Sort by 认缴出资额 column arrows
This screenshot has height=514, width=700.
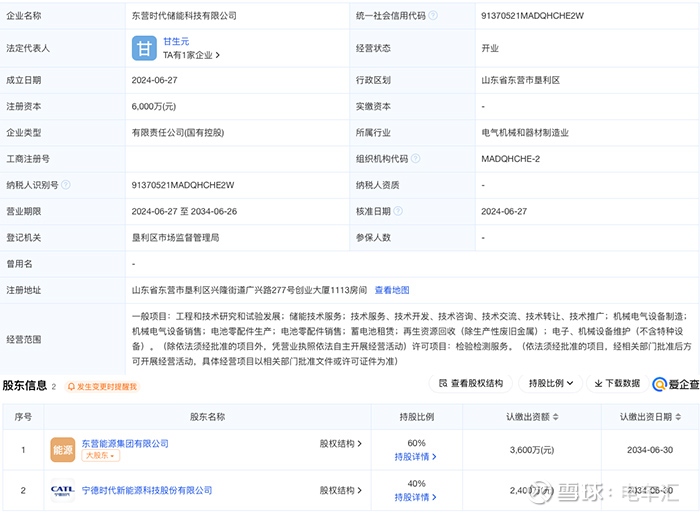556,417
